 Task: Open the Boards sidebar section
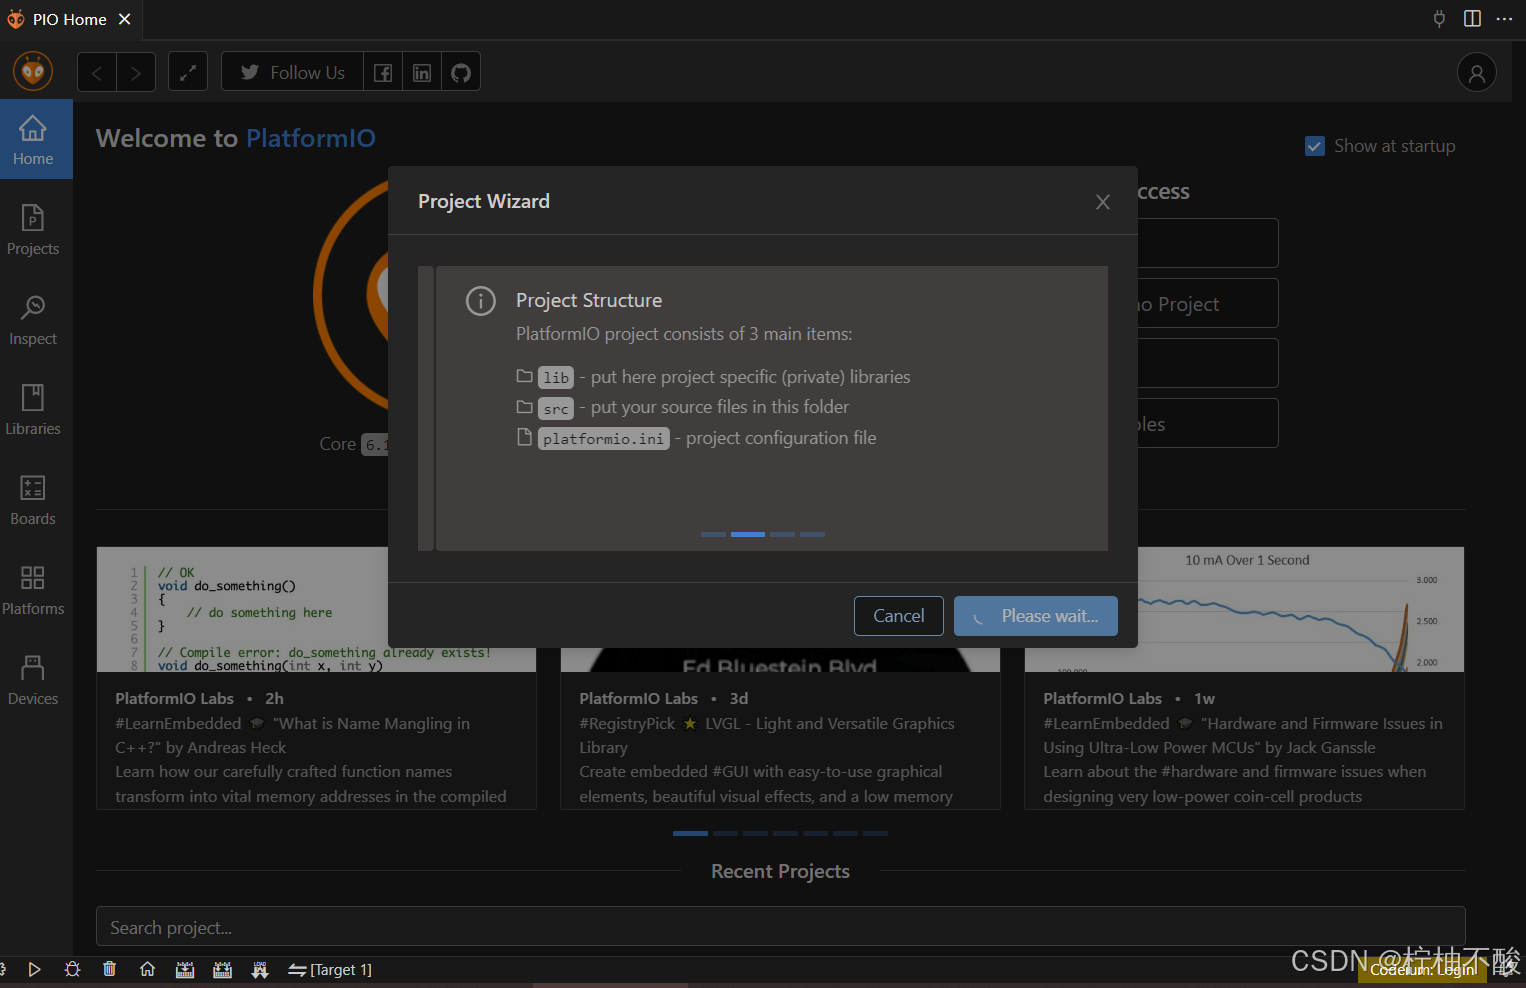33,499
